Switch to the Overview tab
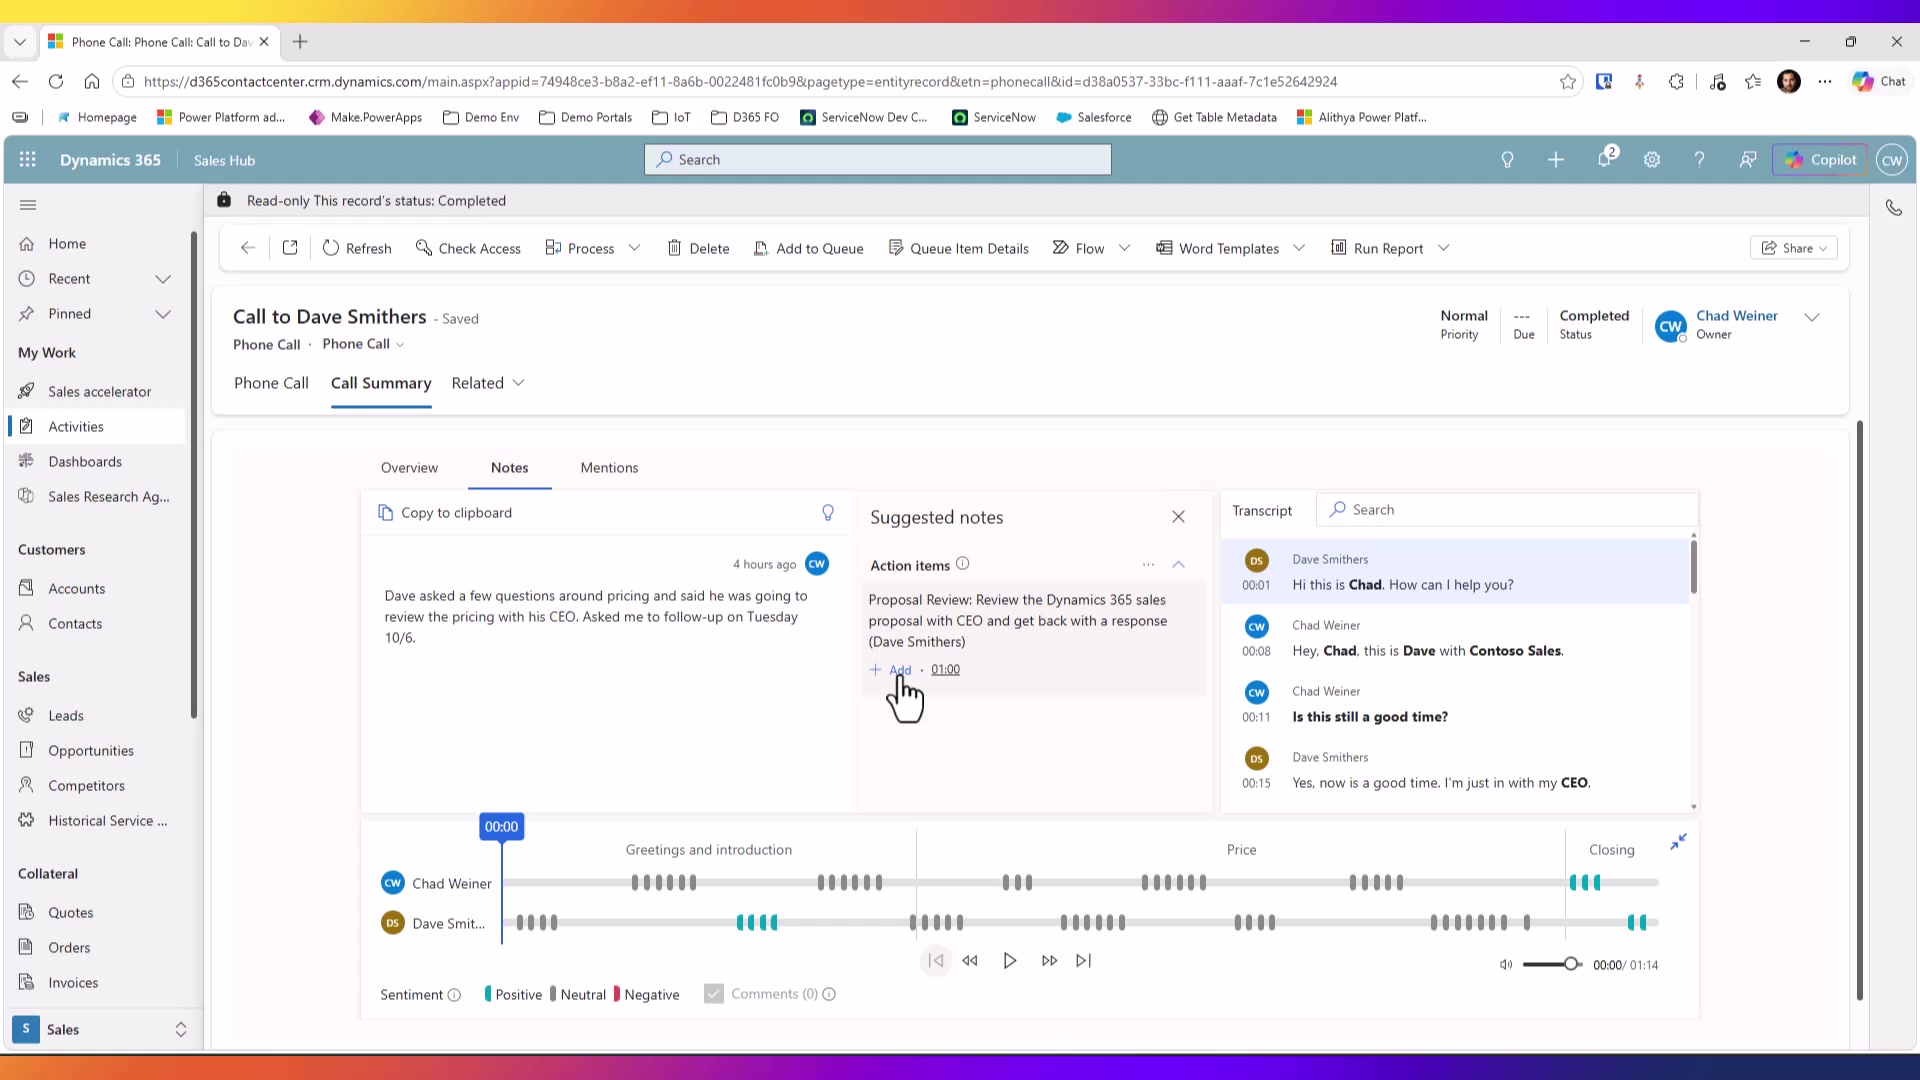1920x1080 pixels. click(409, 468)
